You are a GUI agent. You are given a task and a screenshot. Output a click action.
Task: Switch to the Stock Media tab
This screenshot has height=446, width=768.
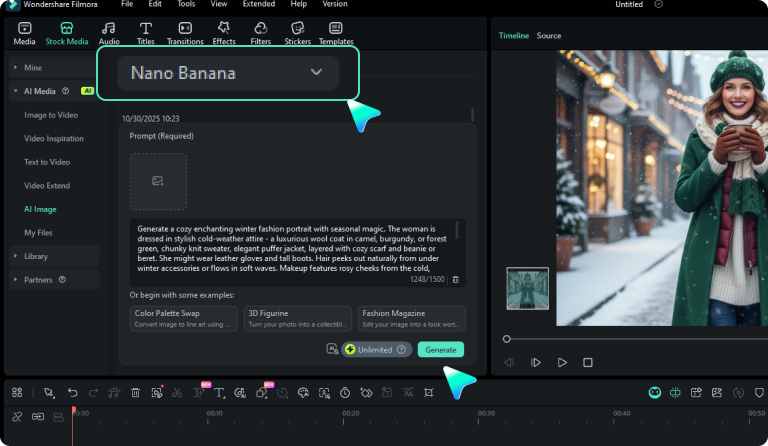click(67, 33)
